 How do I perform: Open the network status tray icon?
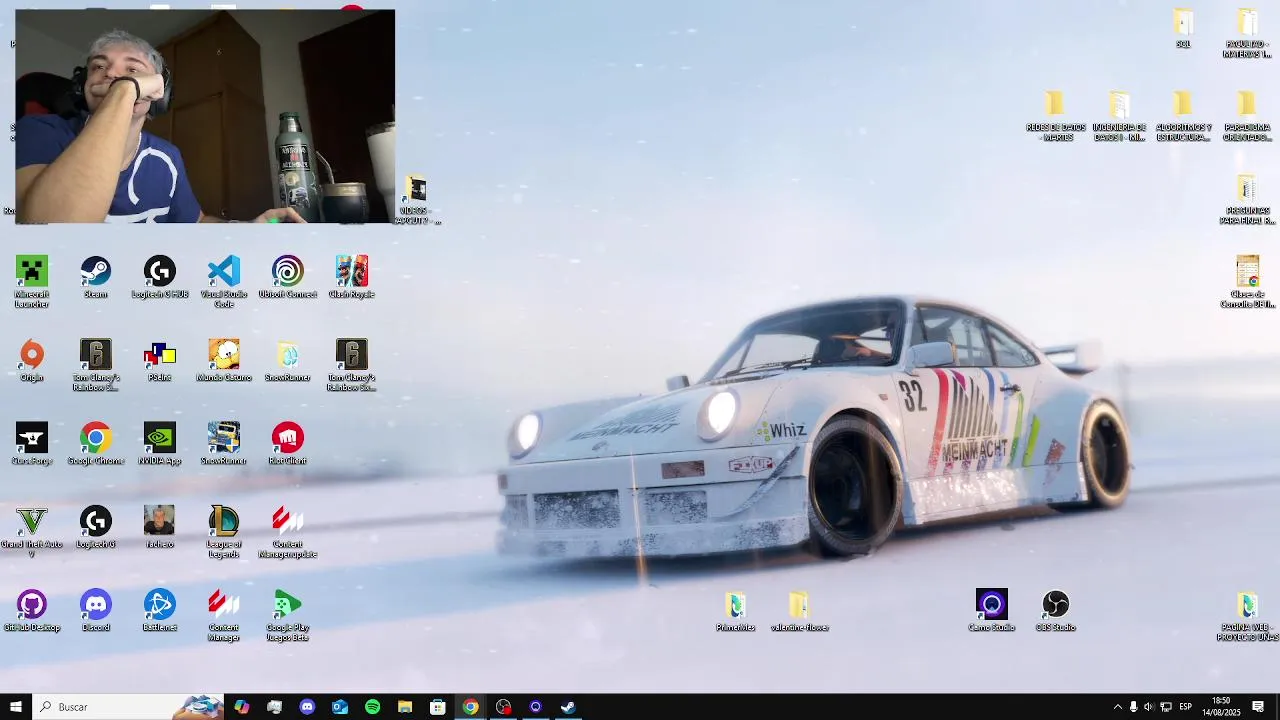1166,707
